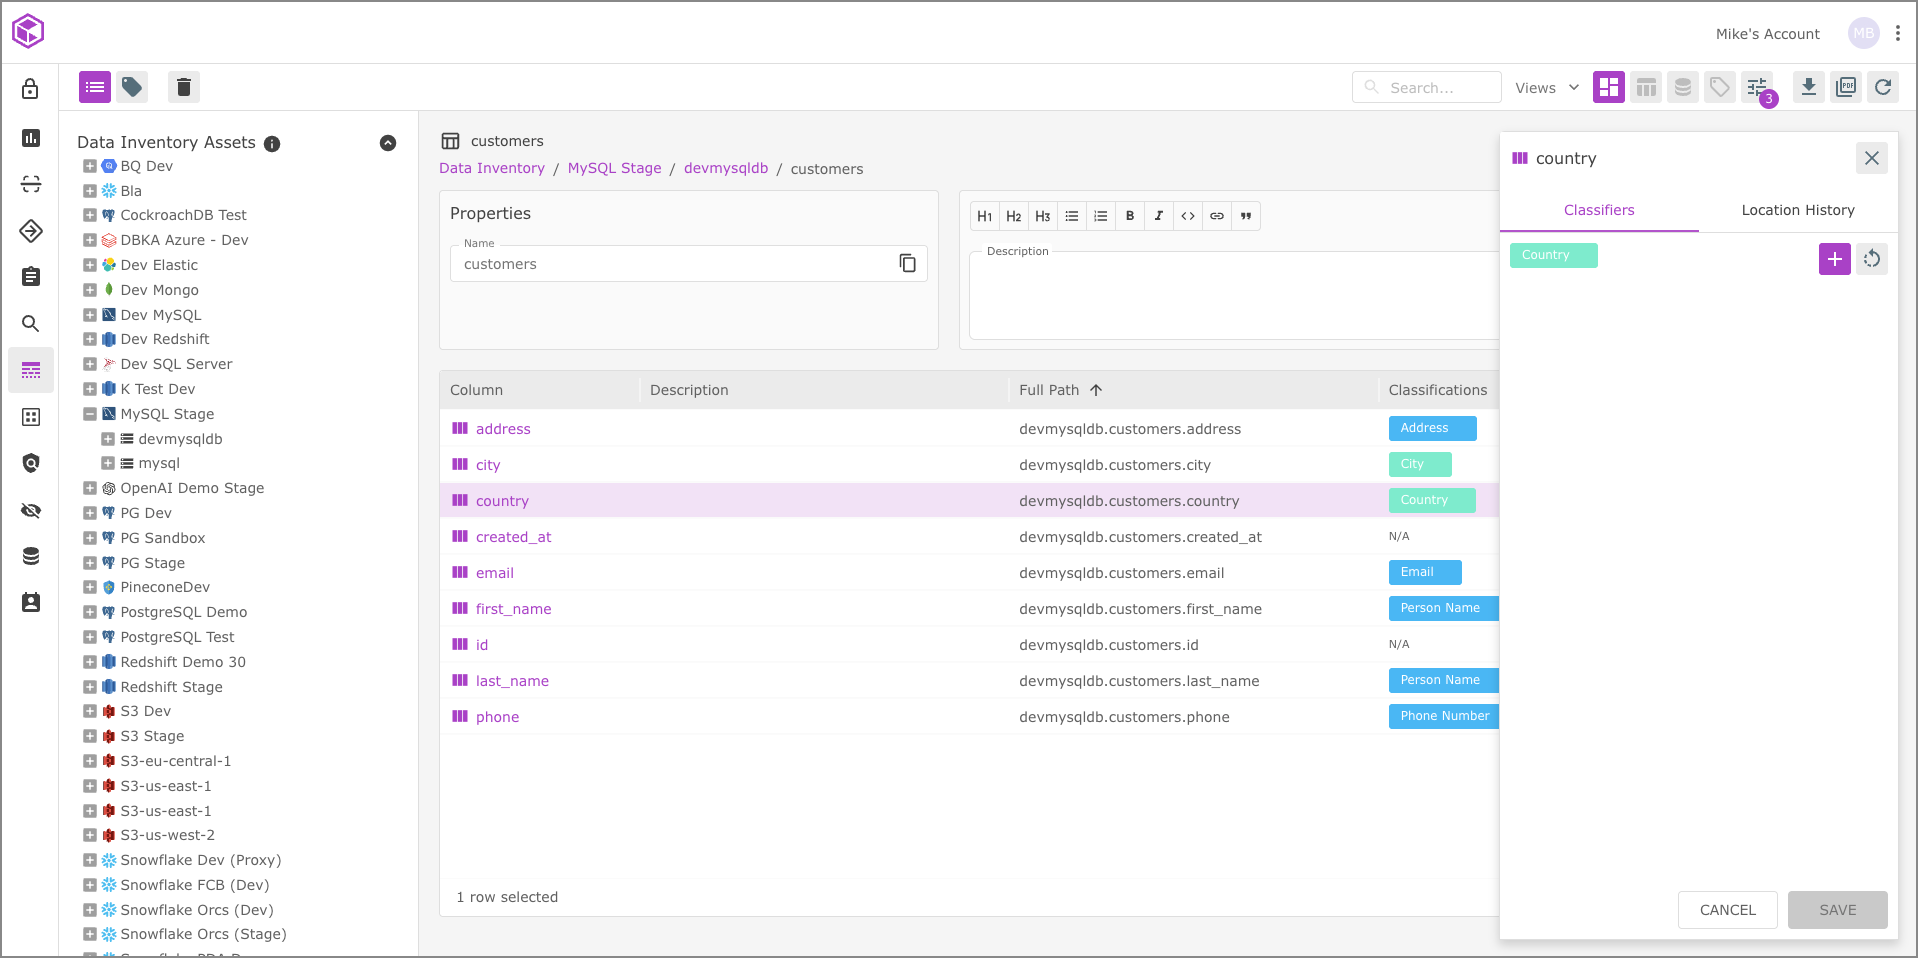Viewport: 1918px width, 958px height.
Task: Click the trash delete icon in toolbar
Action: click(x=183, y=88)
